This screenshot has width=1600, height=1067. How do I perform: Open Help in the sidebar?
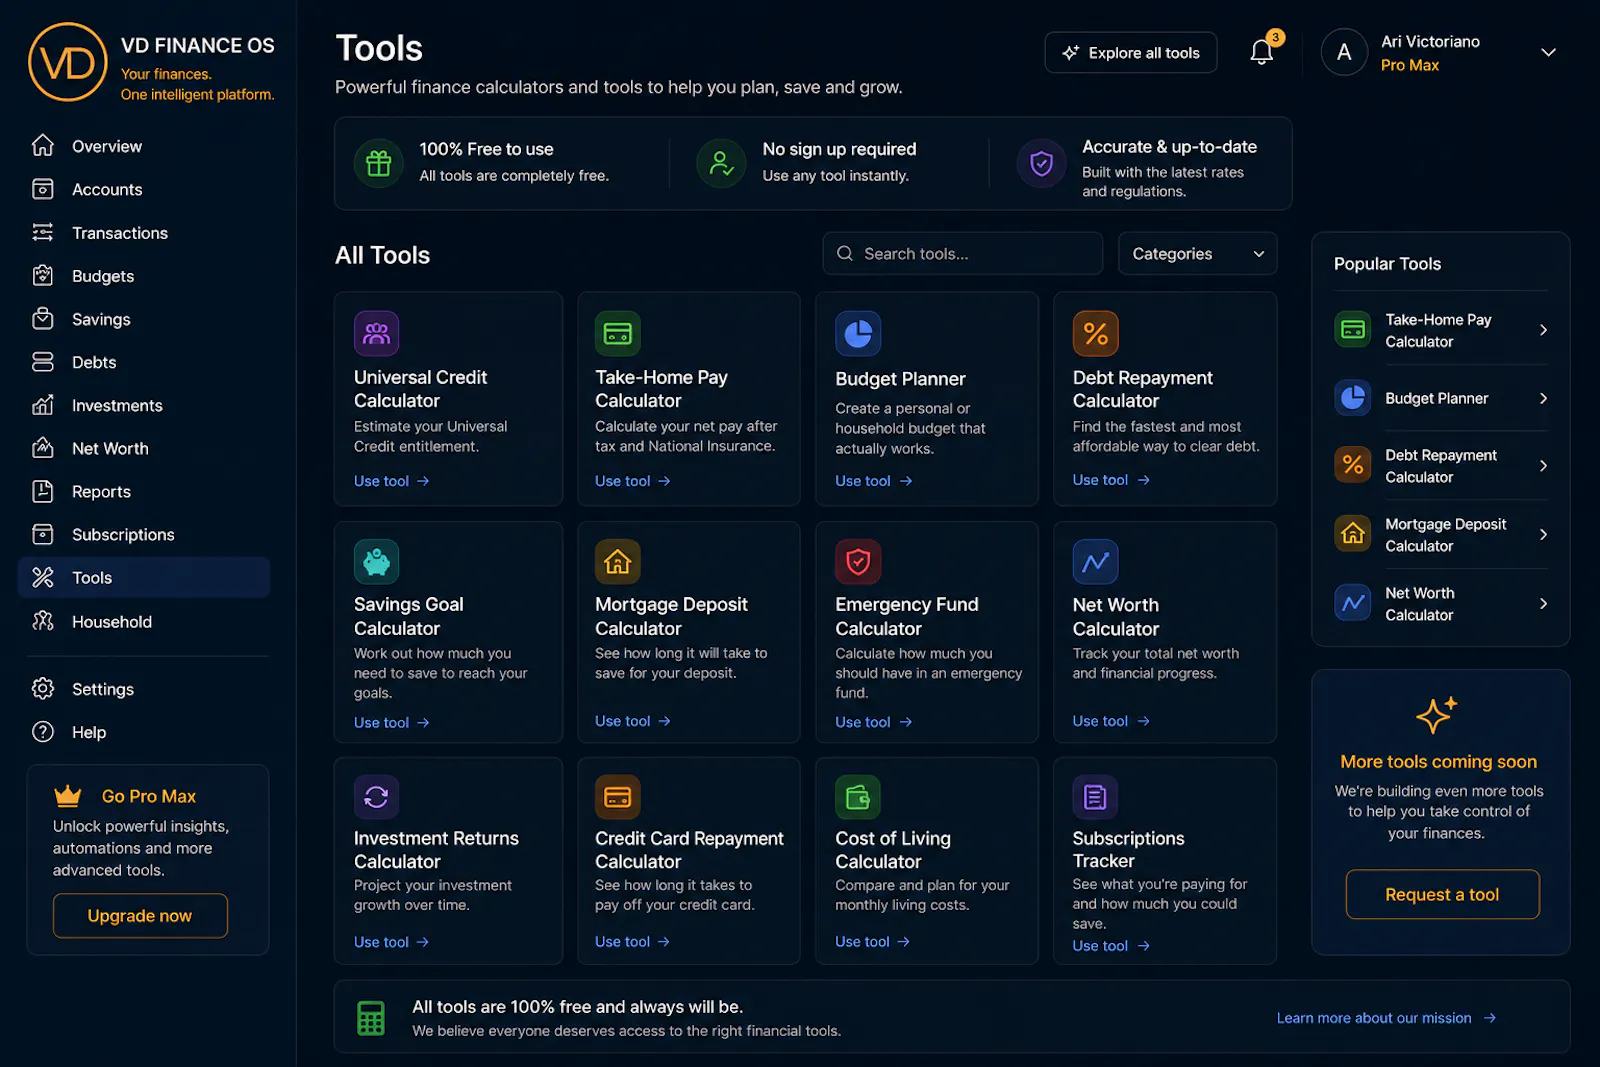(x=144, y=732)
